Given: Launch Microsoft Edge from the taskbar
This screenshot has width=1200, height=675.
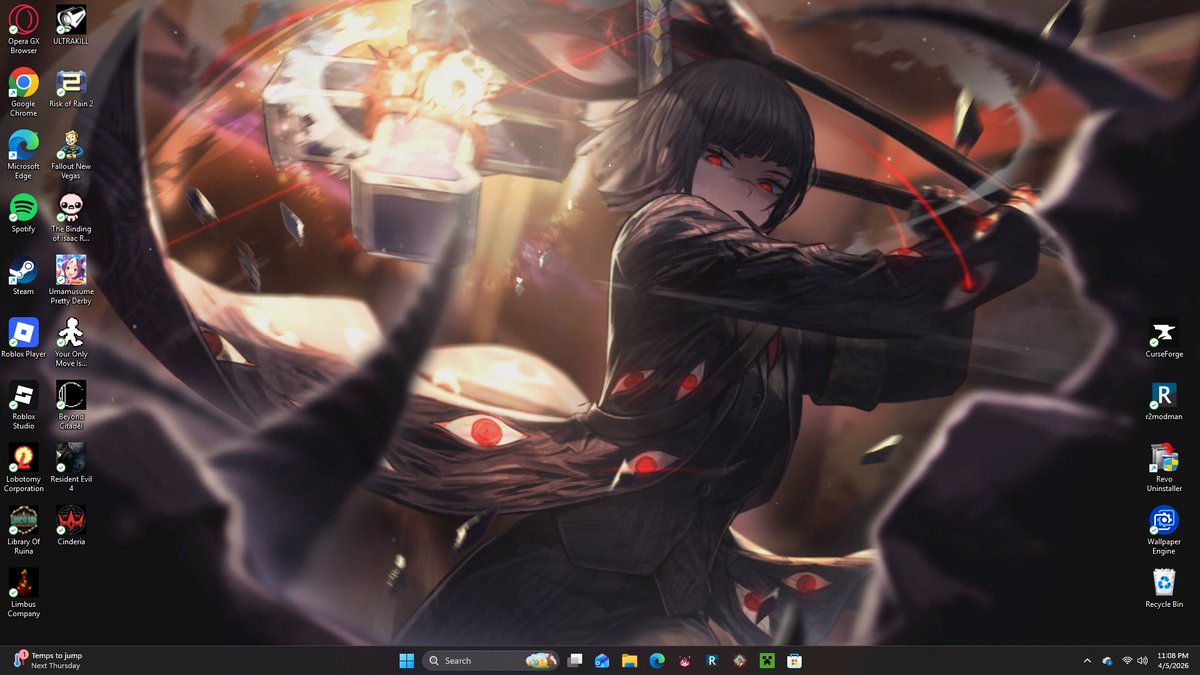Looking at the screenshot, I should point(657,660).
